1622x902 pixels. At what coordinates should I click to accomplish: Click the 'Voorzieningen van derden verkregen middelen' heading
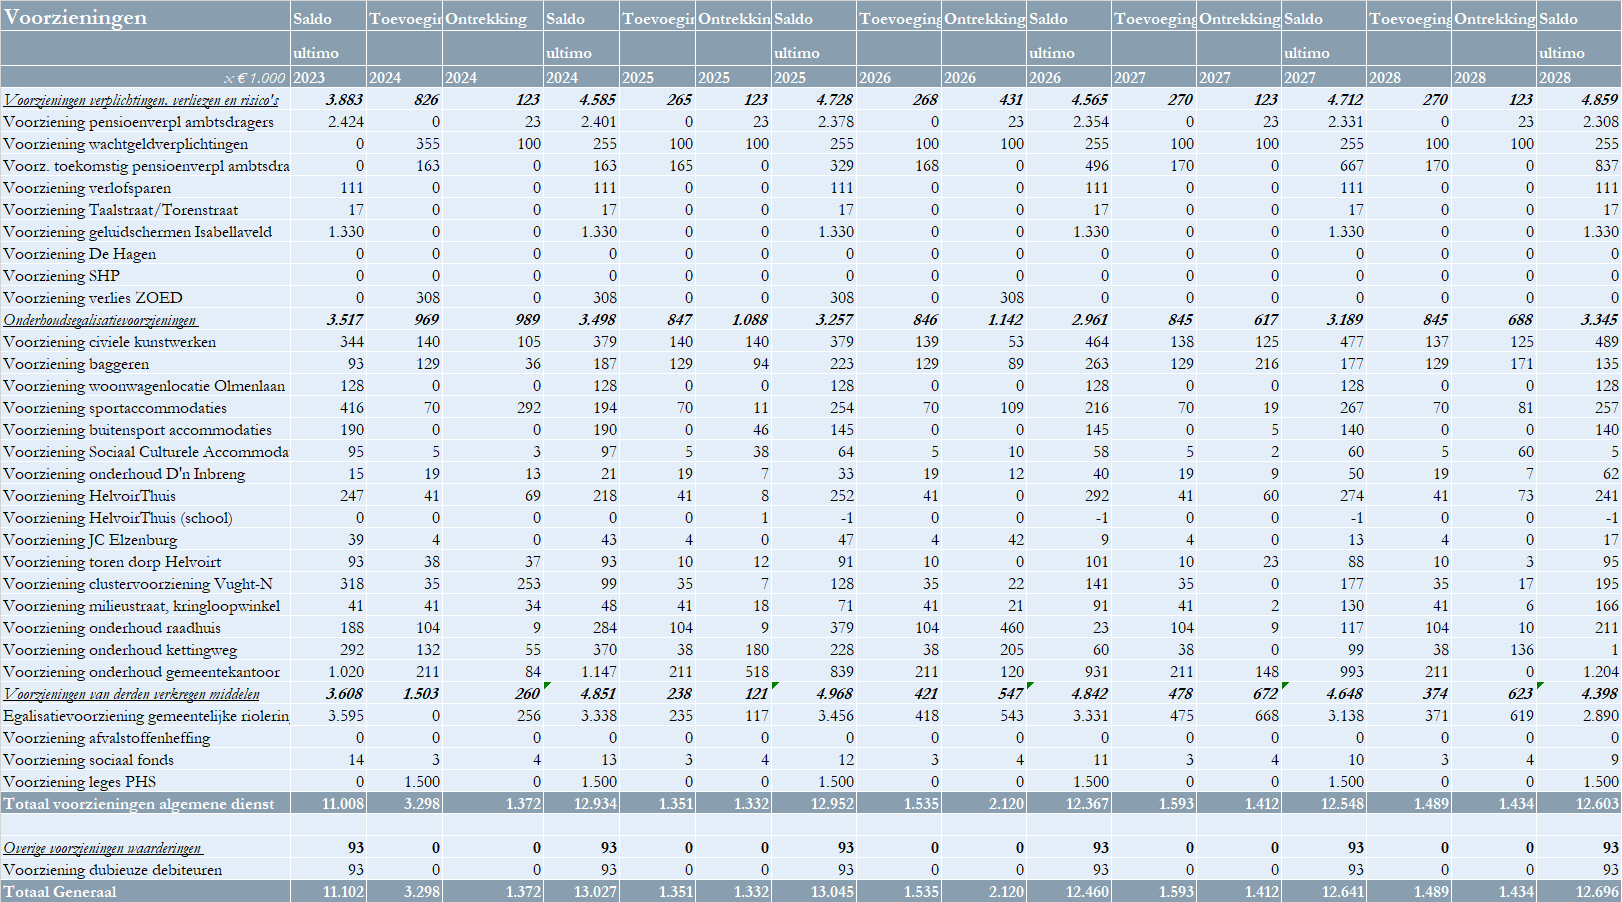131,694
